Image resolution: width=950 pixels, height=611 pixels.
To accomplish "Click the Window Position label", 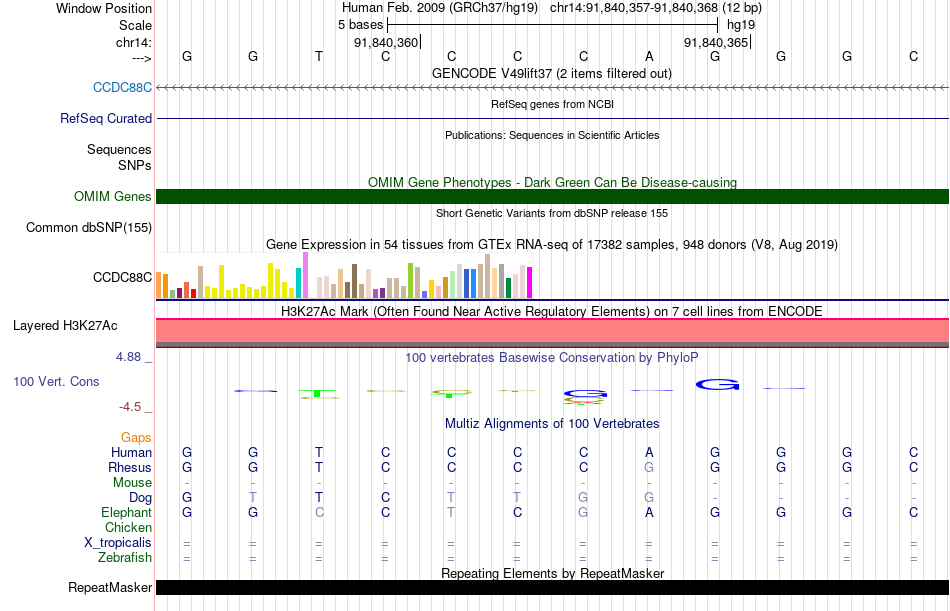I will tap(104, 8).
